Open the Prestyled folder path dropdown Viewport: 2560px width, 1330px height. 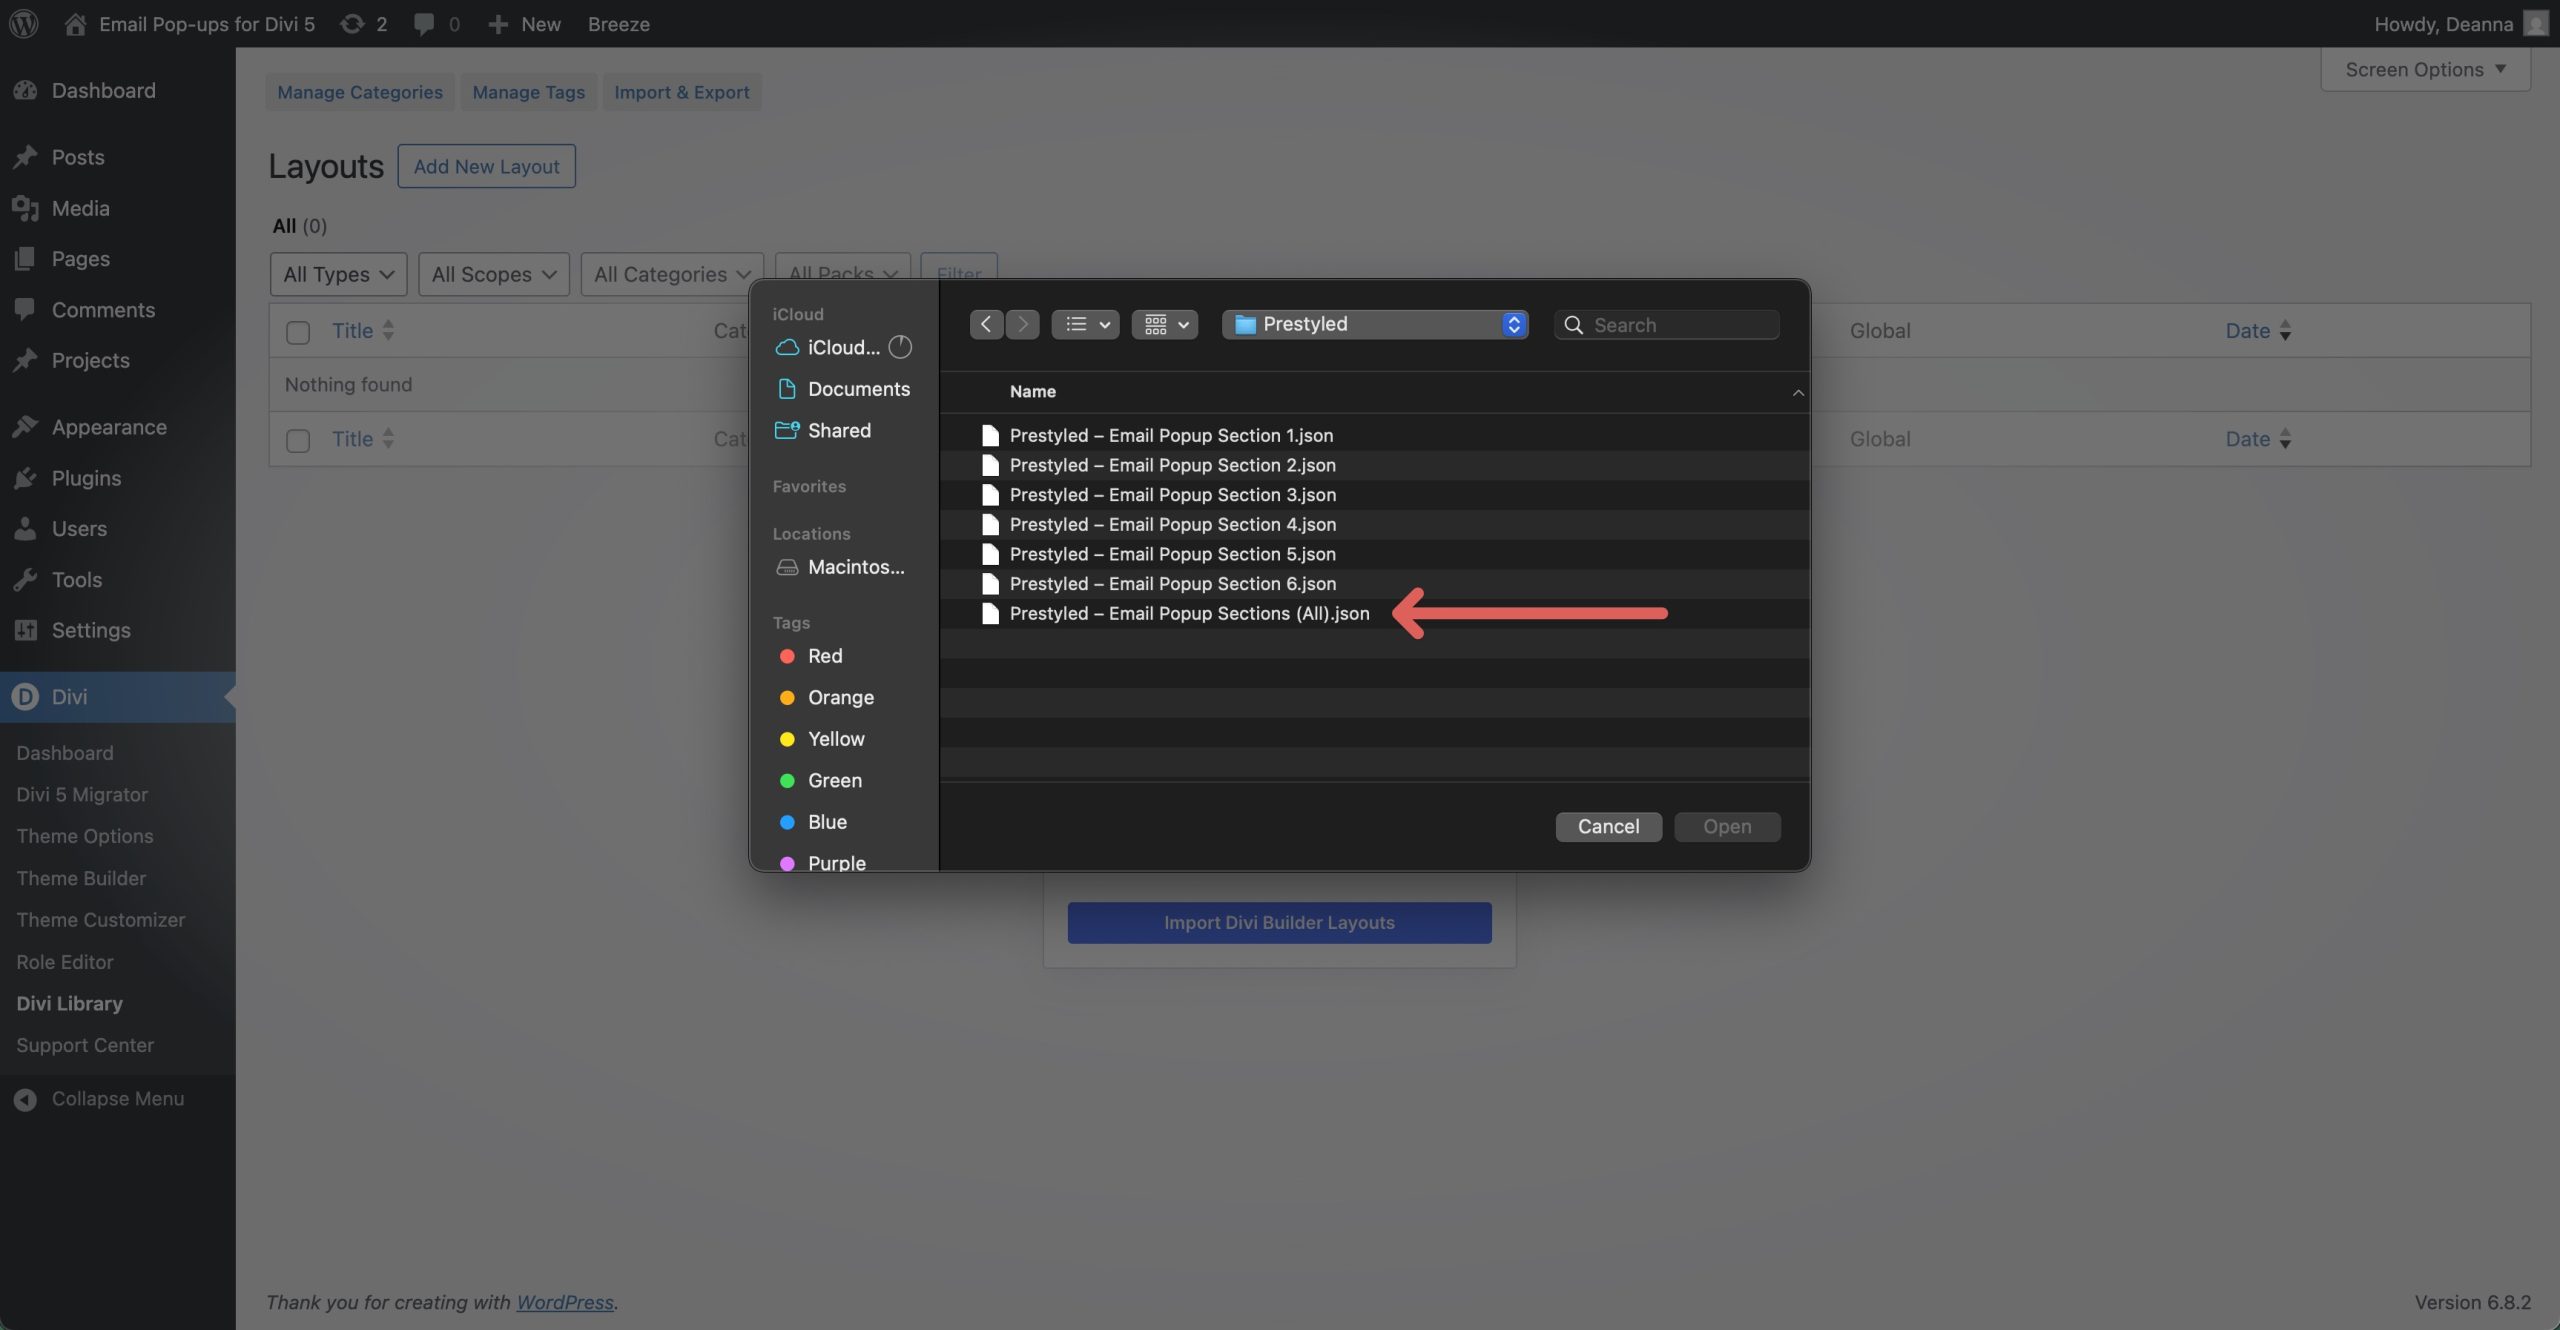coord(1375,323)
